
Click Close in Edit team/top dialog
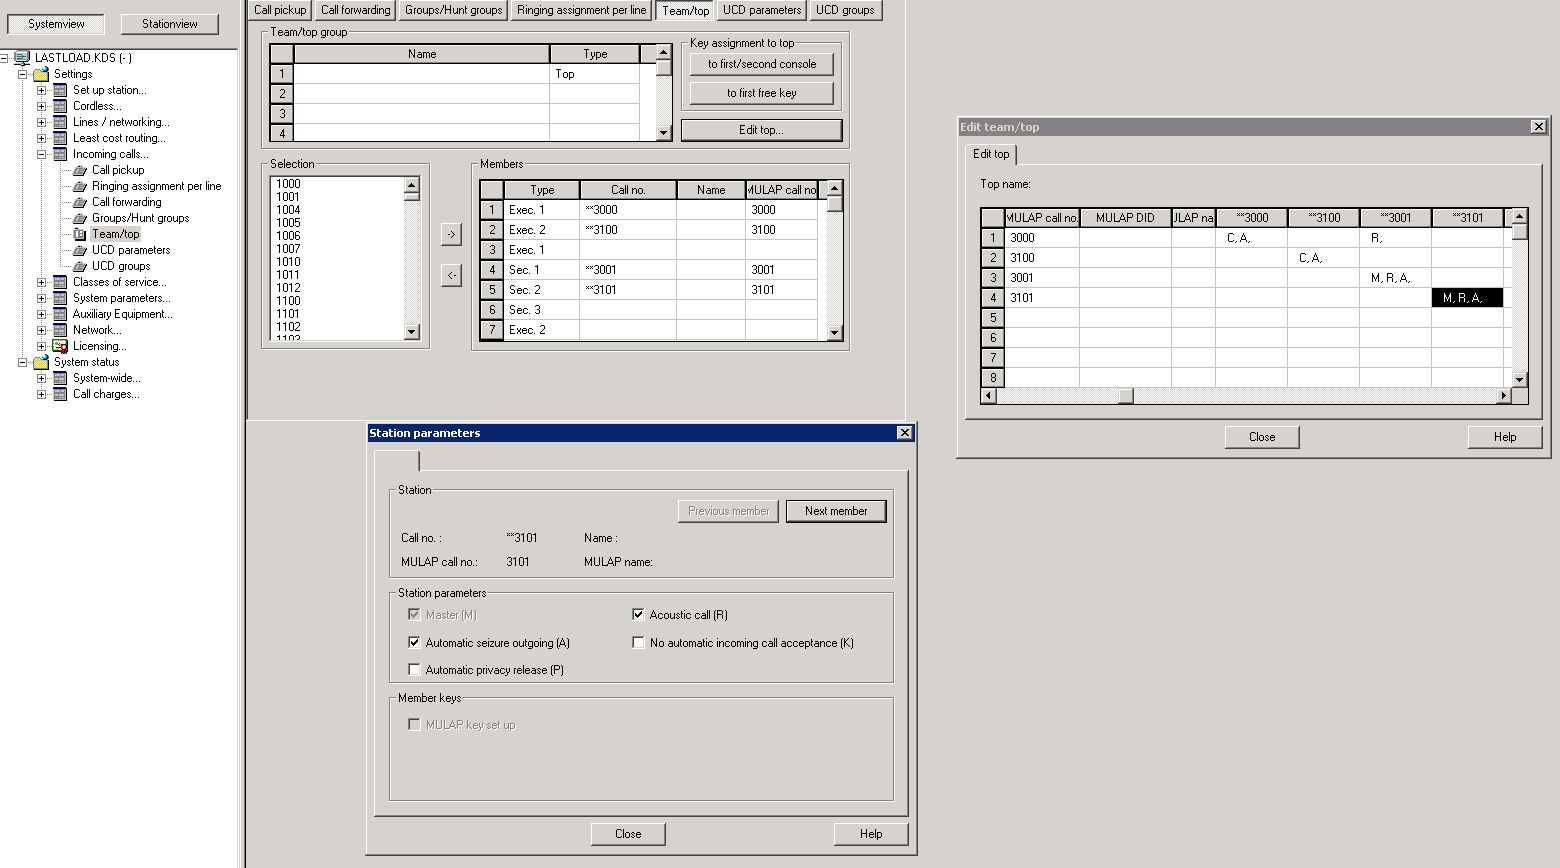click(1262, 437)
